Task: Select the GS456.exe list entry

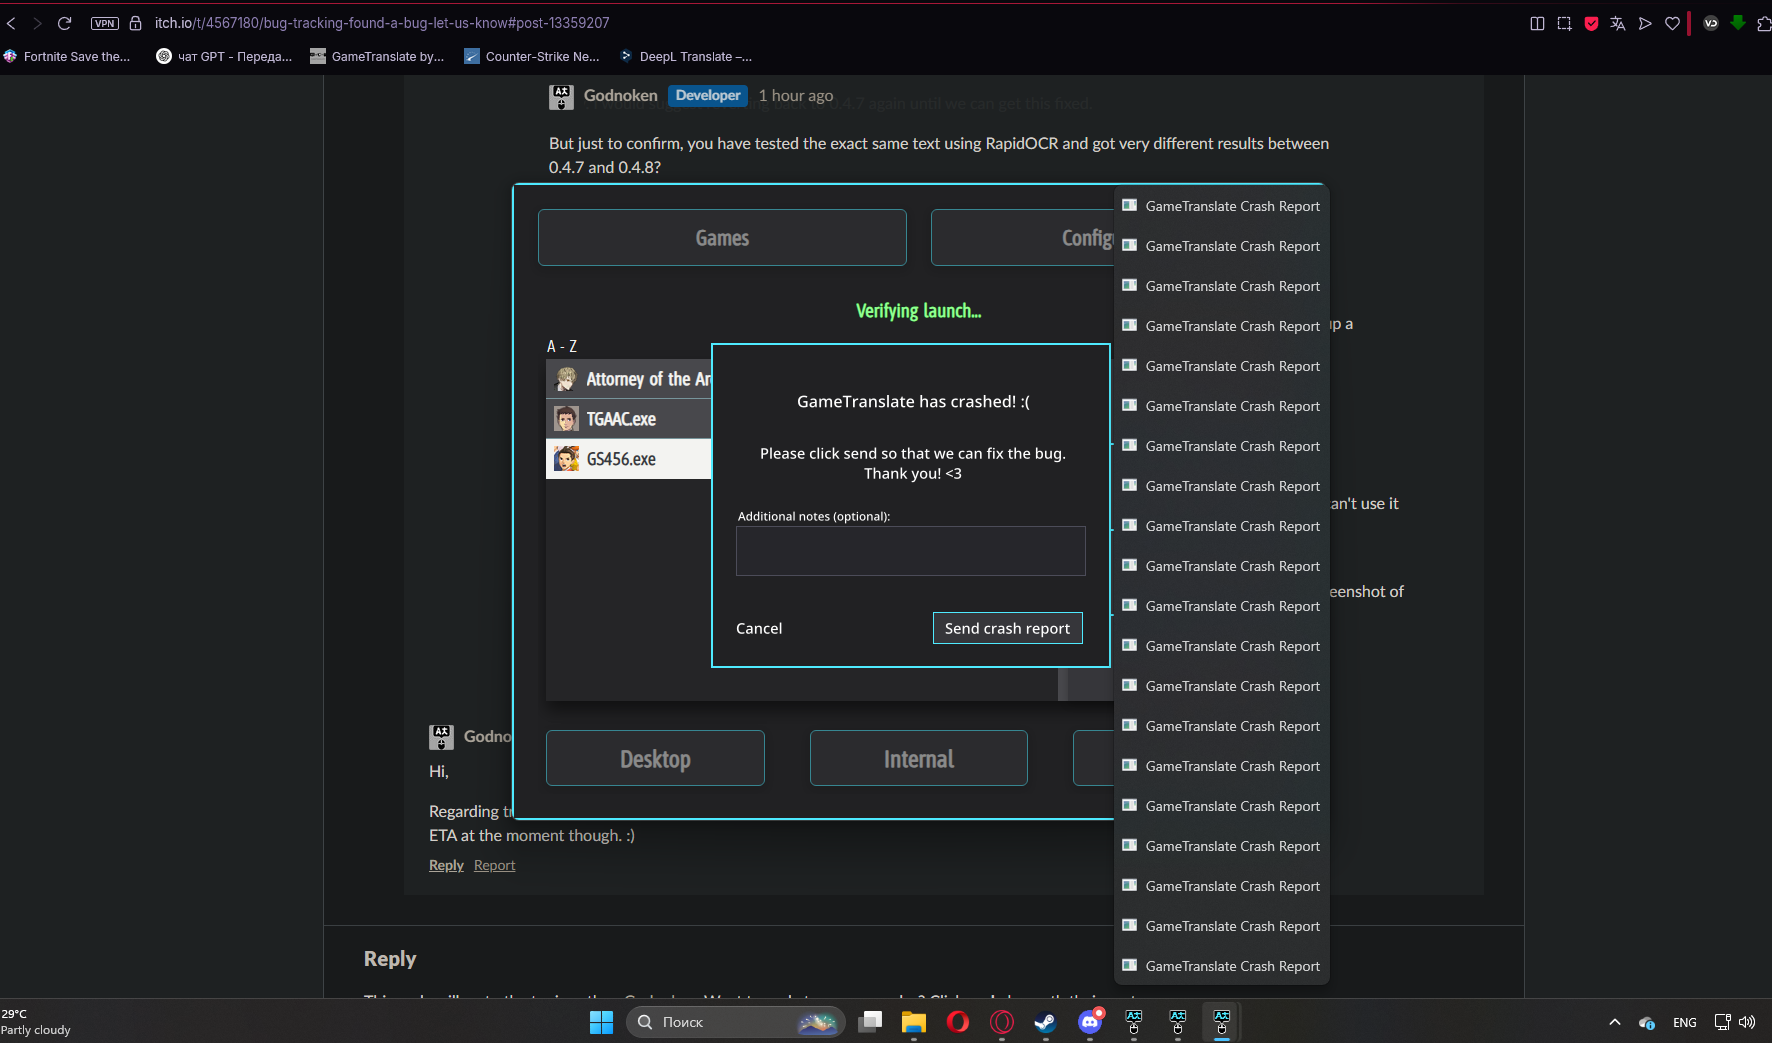Action: click(x=629, y=459)
